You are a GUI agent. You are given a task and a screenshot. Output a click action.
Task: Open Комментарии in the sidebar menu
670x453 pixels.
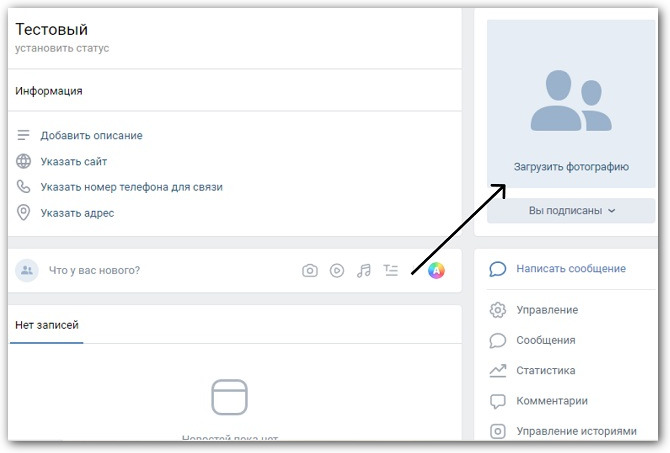[551, 401]
